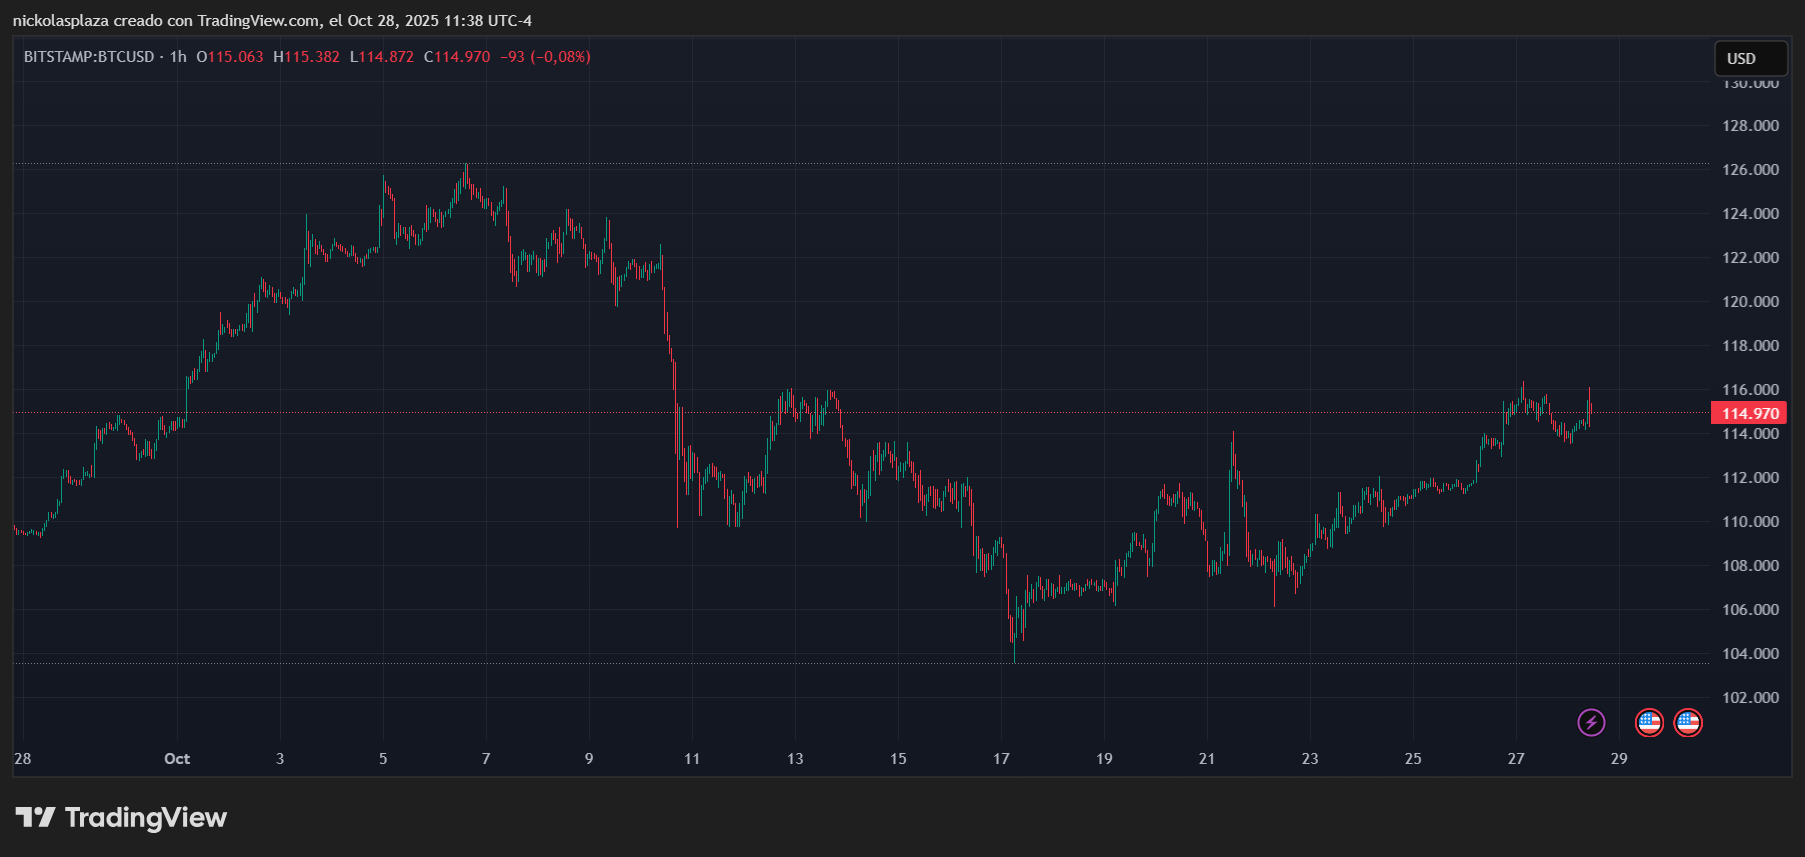
Task: Click the TradingView logo at bottom left
Action: 36,818
